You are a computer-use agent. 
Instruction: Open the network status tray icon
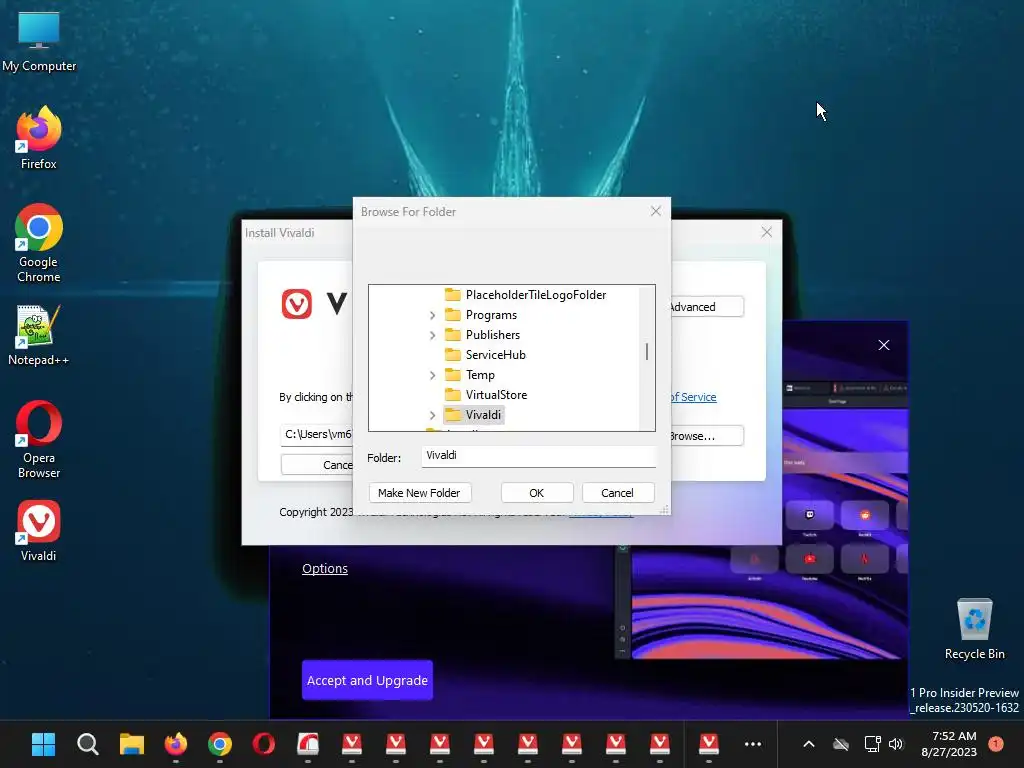tap(872, 744)
